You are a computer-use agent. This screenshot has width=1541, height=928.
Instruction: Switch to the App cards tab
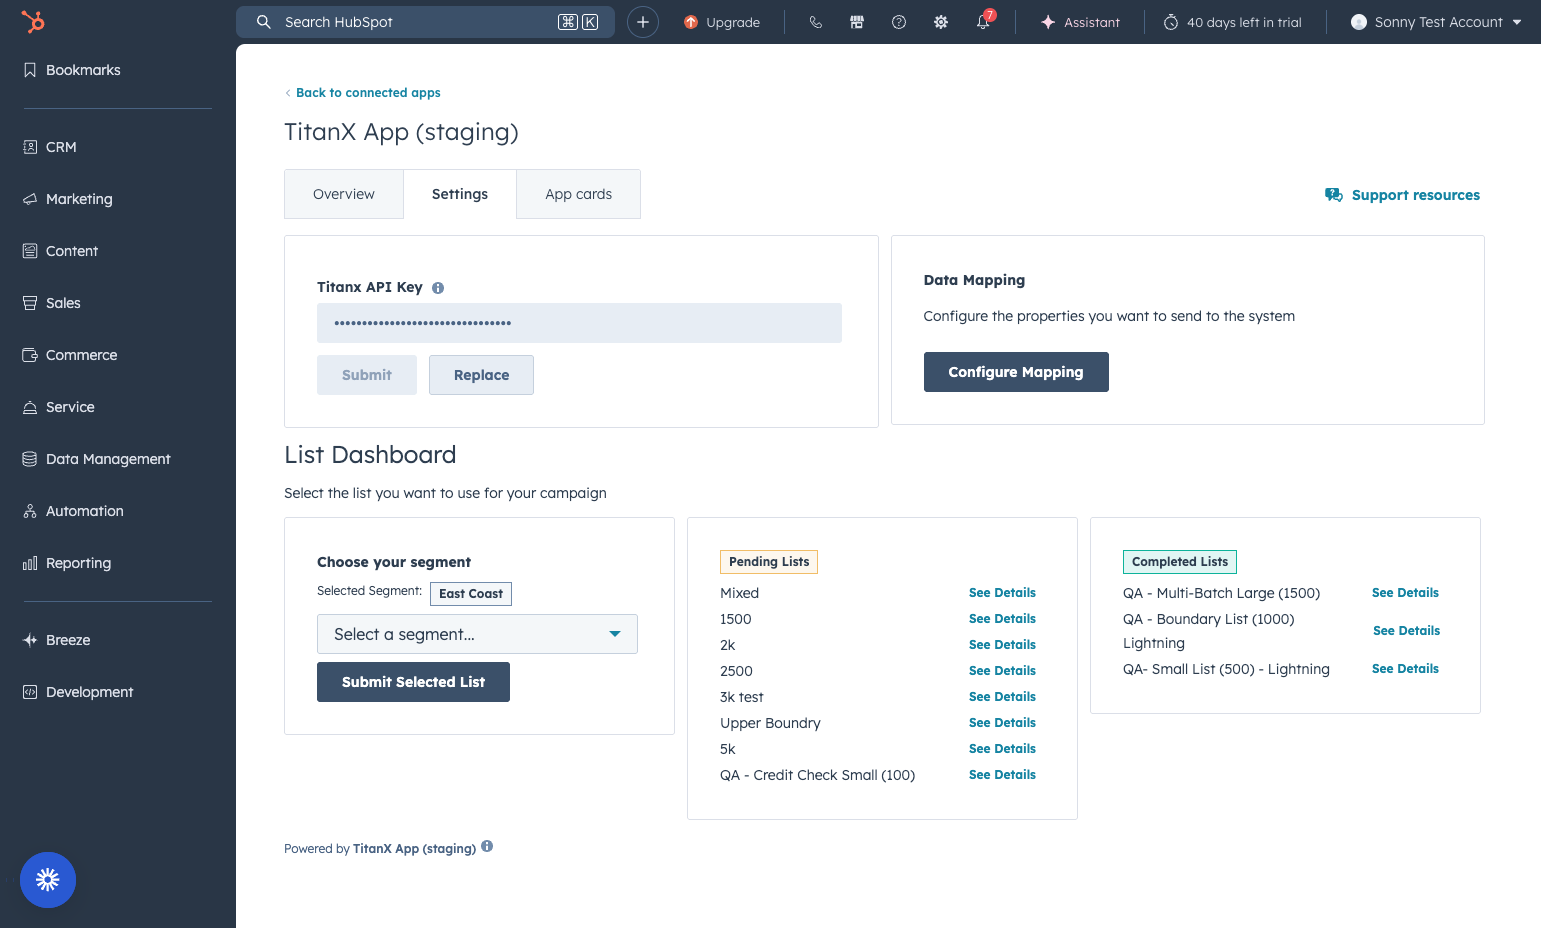(578, 194)
